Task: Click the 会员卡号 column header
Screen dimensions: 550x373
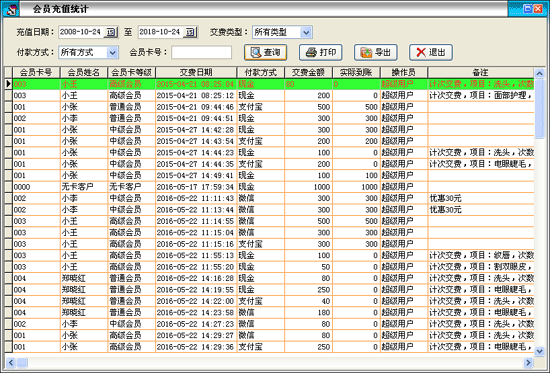Action: click(36, 73)
